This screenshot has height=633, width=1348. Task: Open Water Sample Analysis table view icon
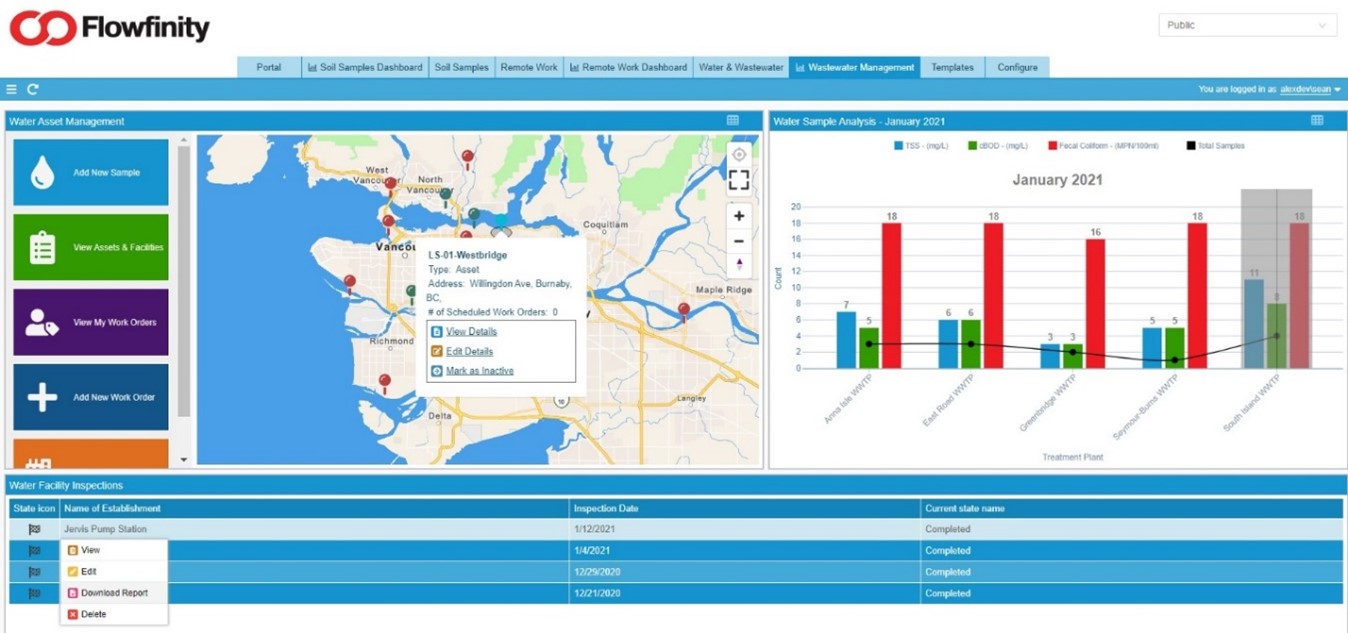1317,121
